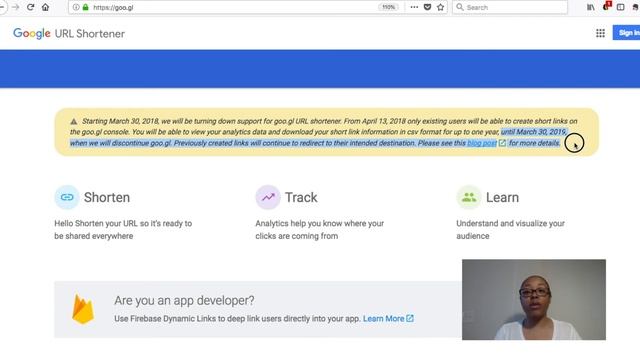Screen dimensions: 640x360
Task: Click external link icon beside Learn More
Action: tap(410, 318)
